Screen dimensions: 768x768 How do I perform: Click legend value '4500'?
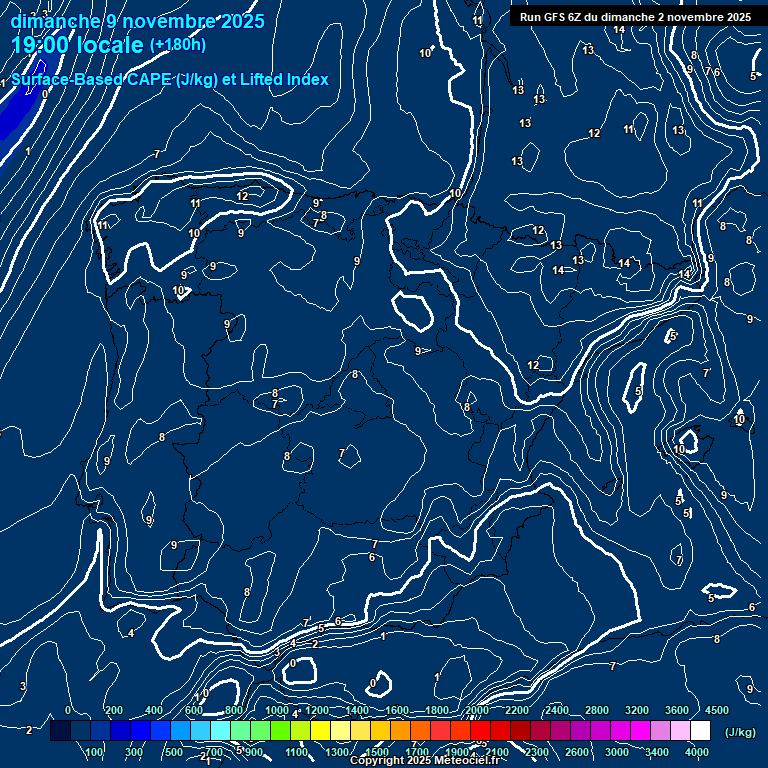click(717, 710)
